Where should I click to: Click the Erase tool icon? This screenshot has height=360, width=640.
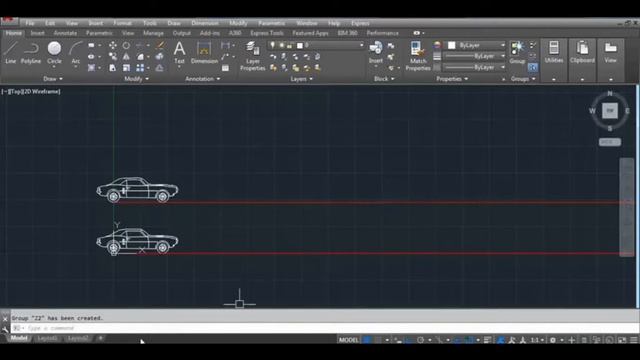click(x=160, y=45)
